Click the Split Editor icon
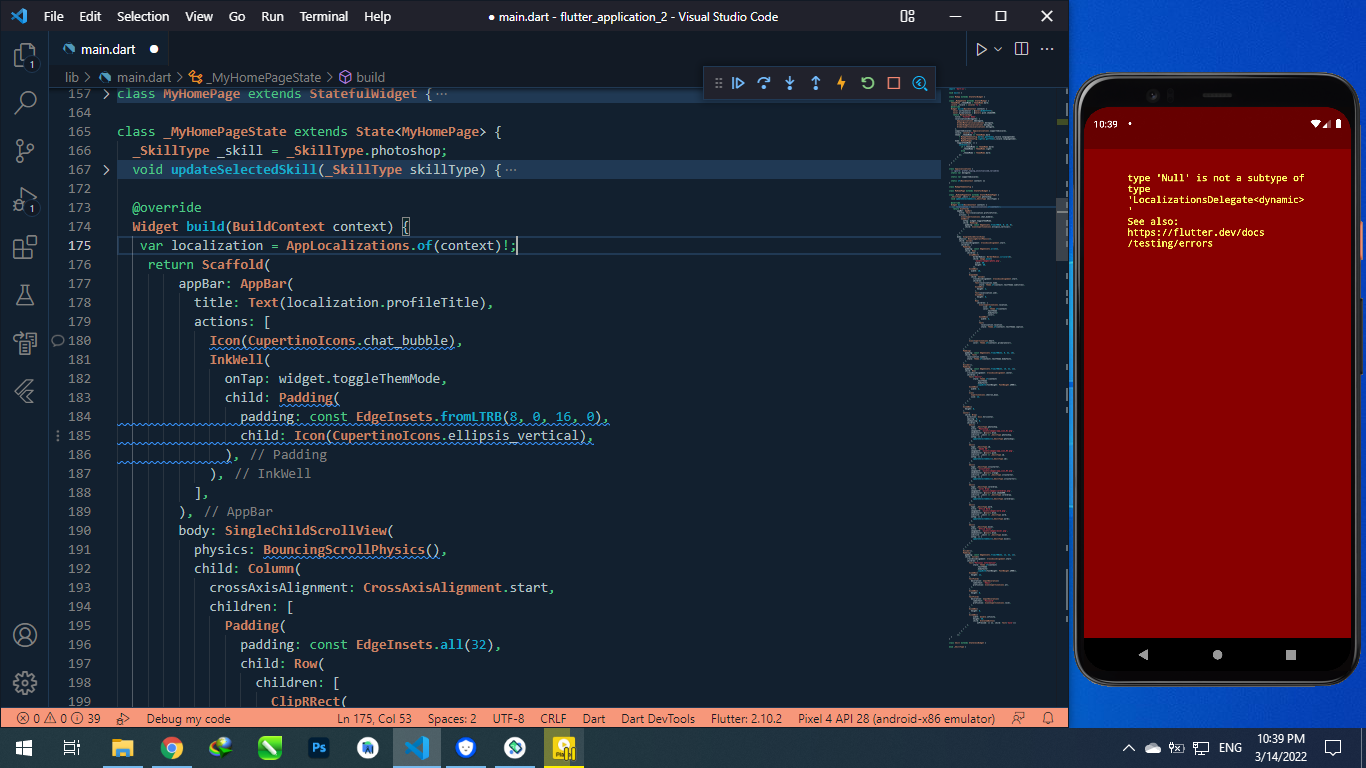The image size is (1366, 768). 1021,49
